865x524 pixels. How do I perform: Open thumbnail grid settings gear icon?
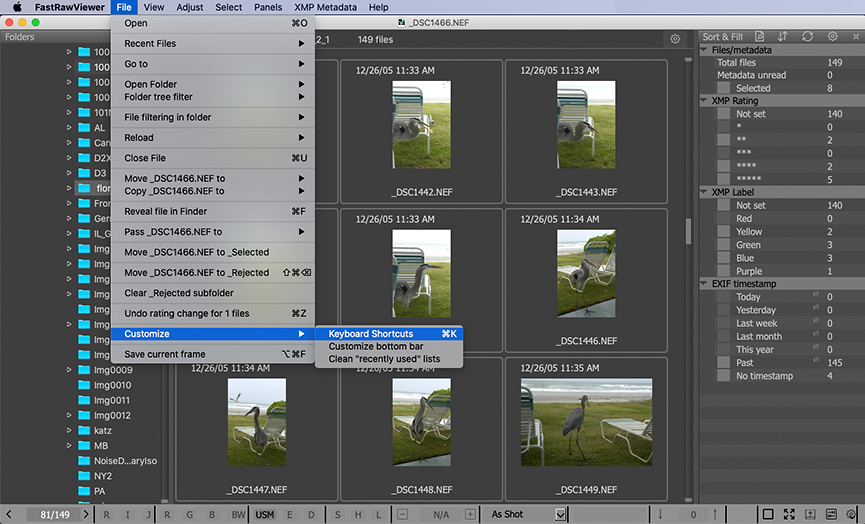(675, 39)
